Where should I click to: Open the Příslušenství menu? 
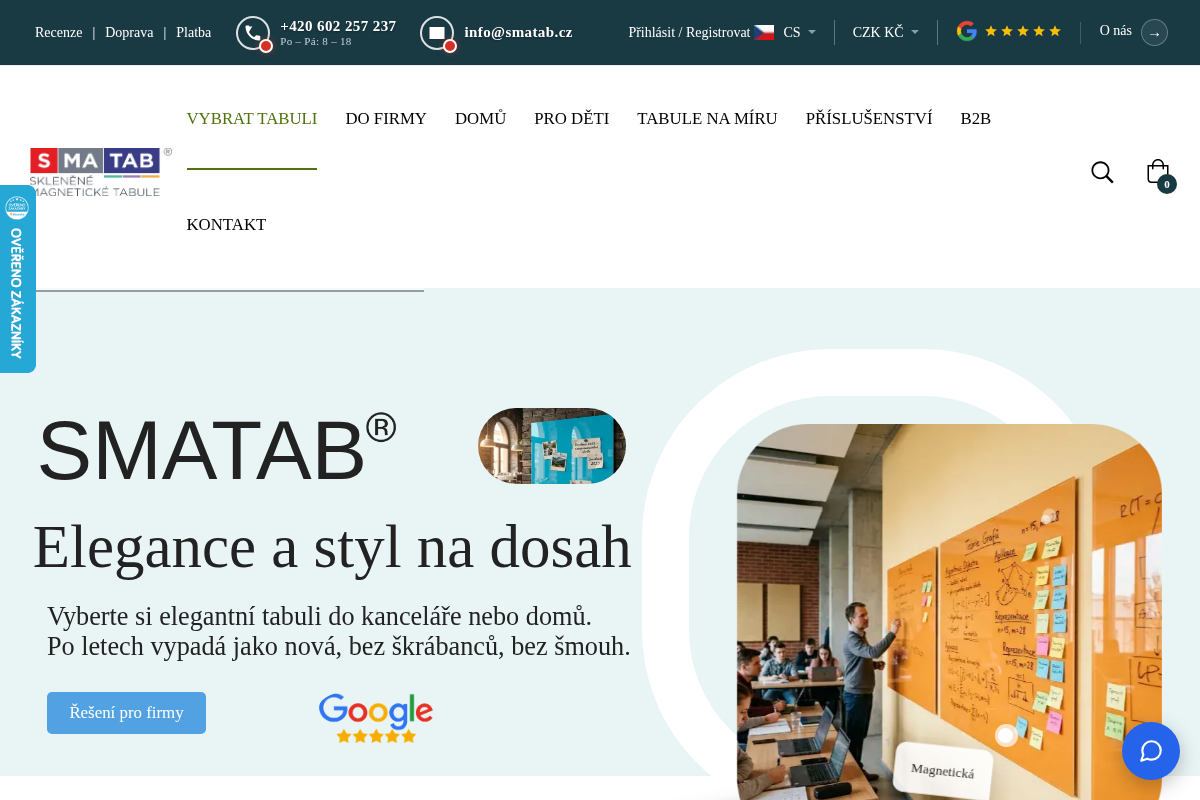tap(869, 118)
